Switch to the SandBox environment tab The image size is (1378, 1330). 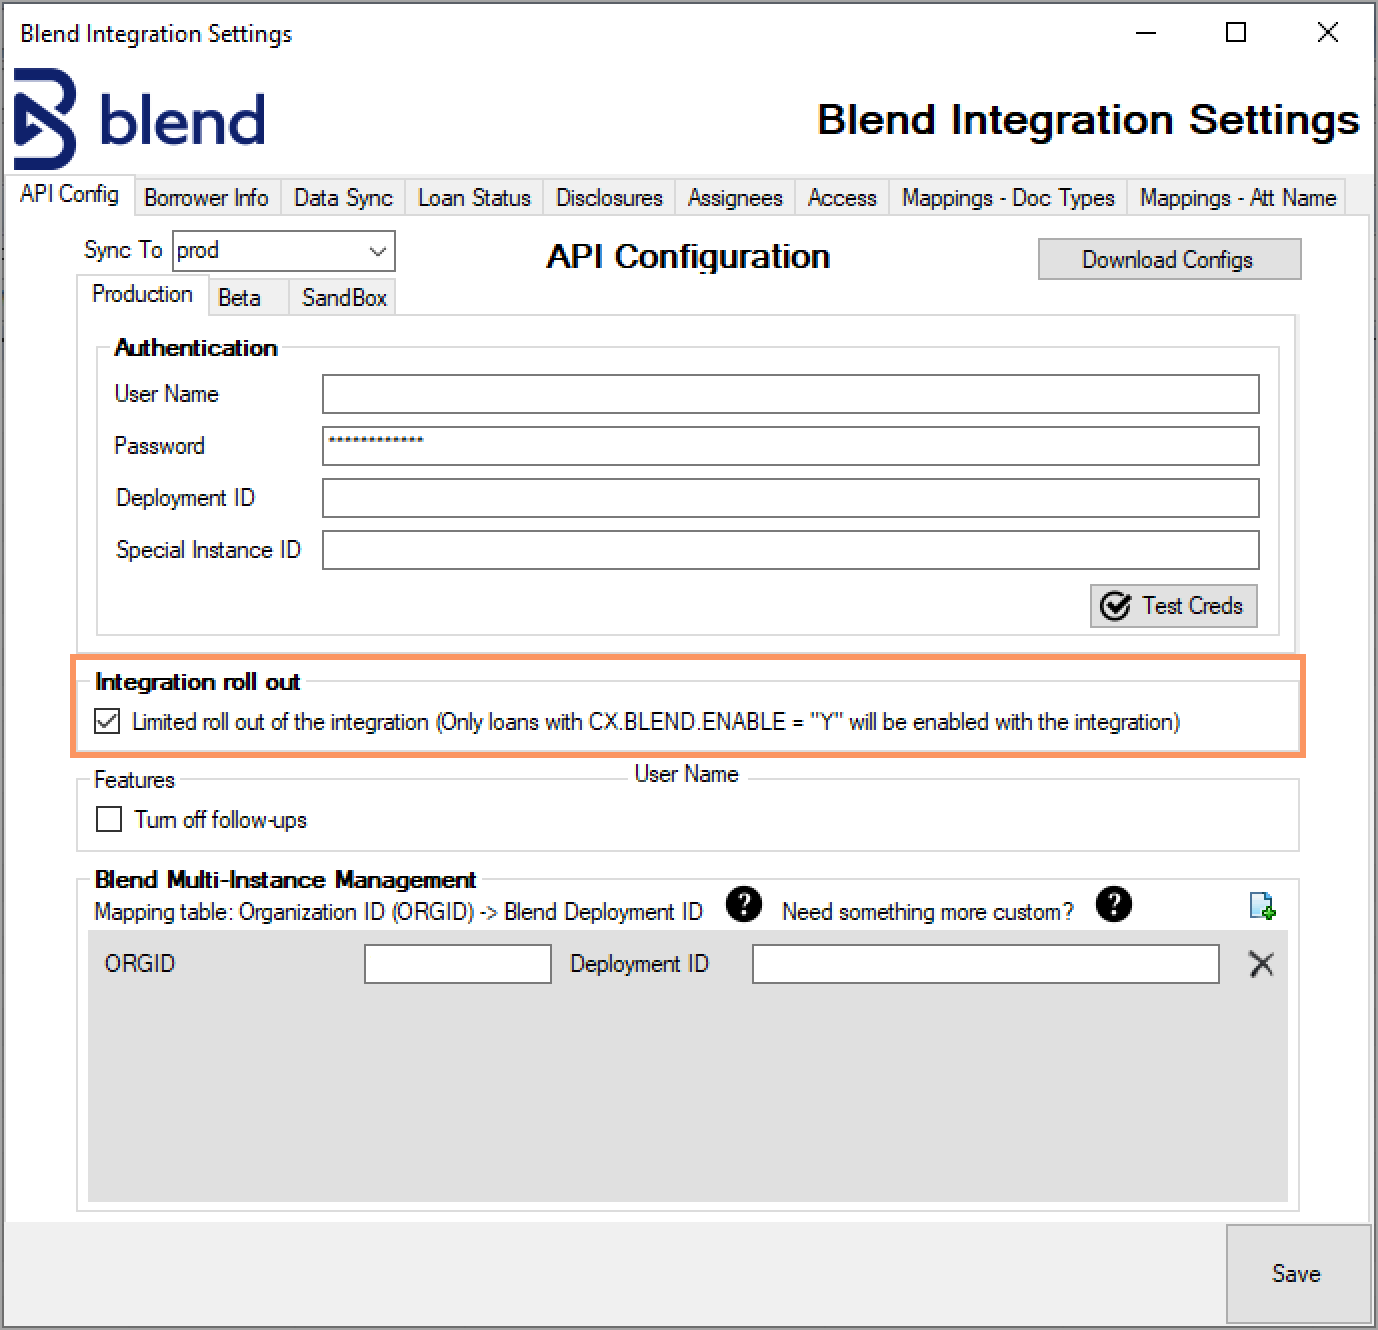click(x=344, y=297)
